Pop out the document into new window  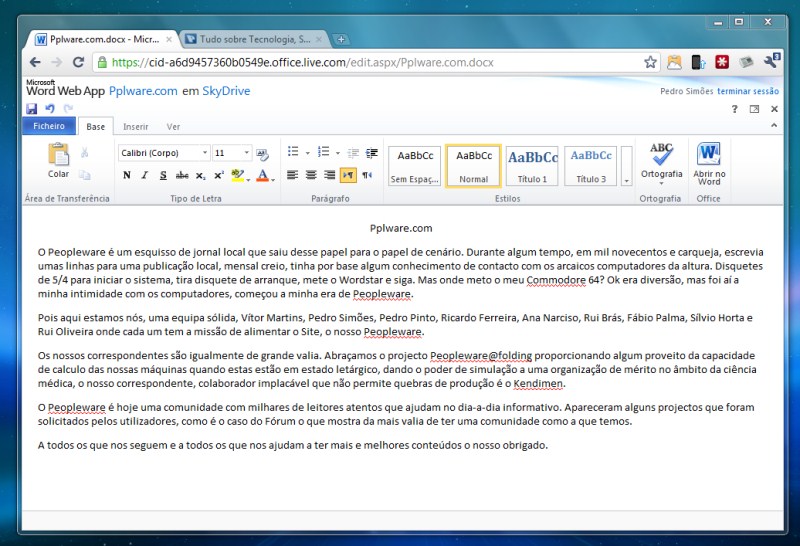754,109
